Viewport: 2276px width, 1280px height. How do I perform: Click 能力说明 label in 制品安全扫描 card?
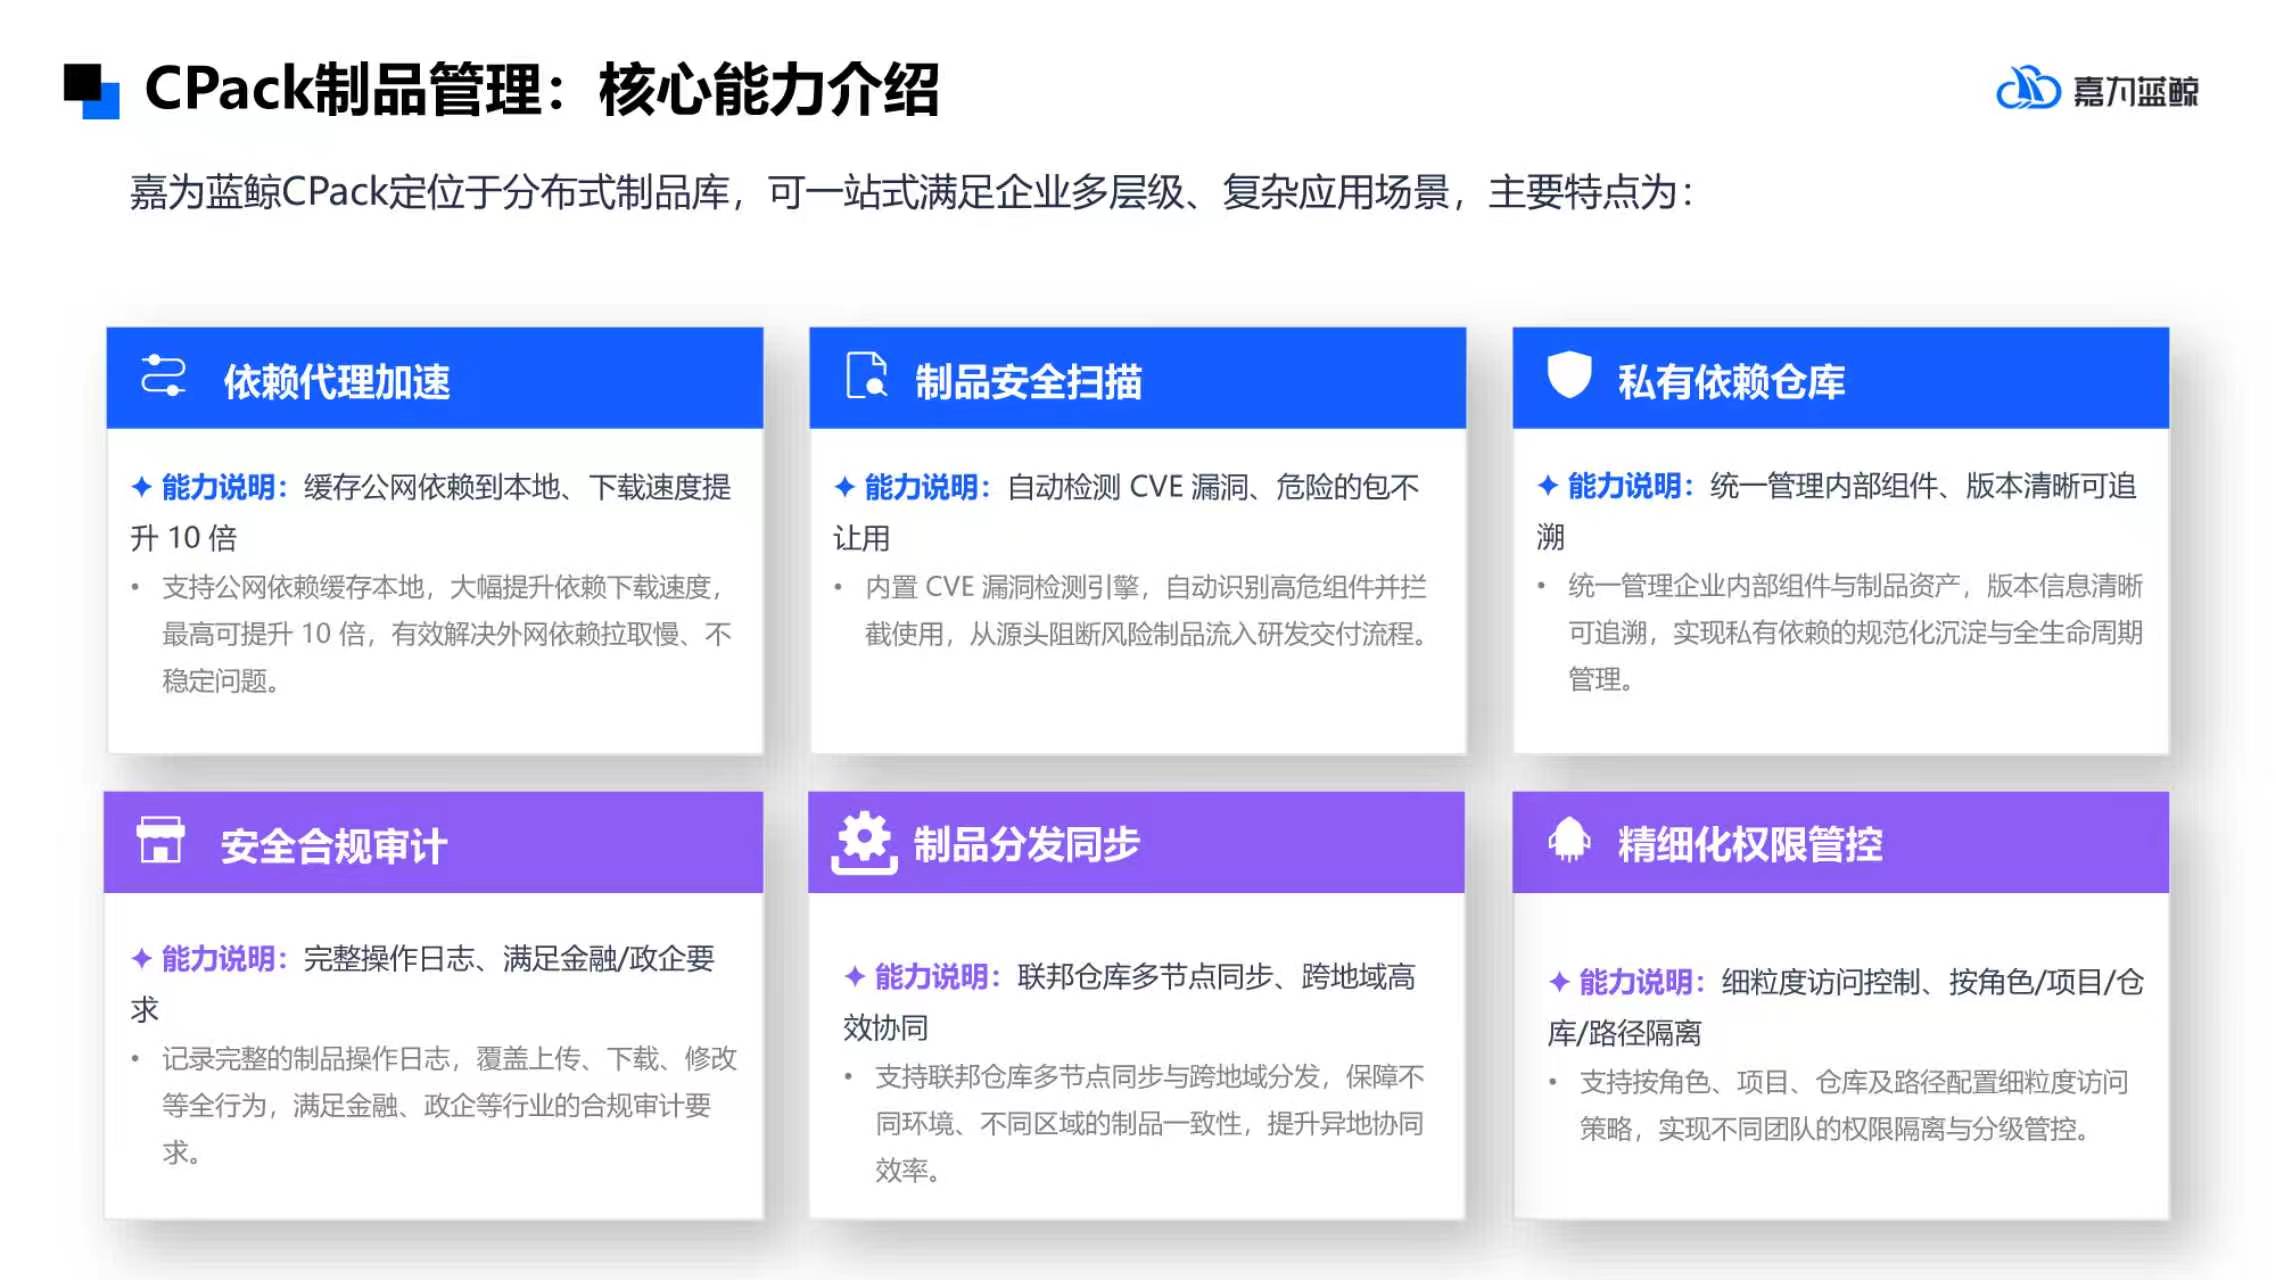coord(928,487)
